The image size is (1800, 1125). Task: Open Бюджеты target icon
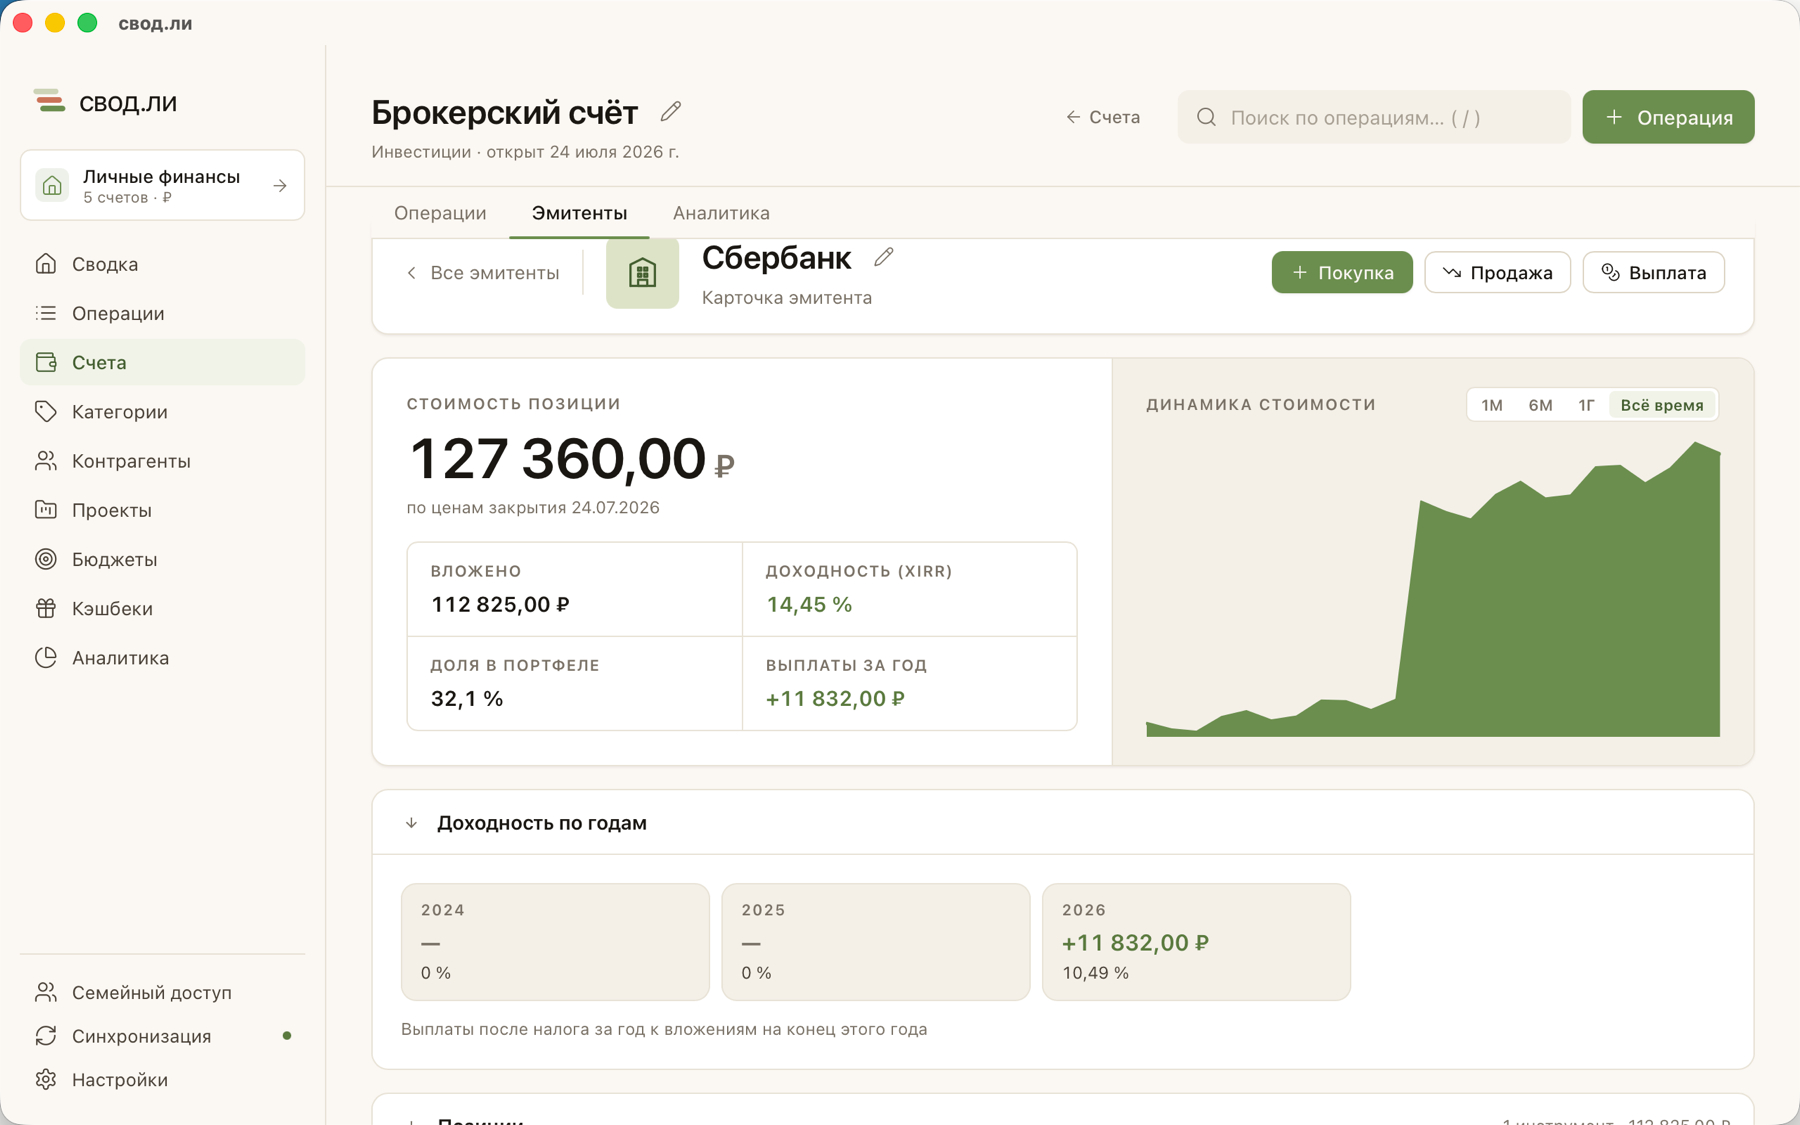point(46,559)
